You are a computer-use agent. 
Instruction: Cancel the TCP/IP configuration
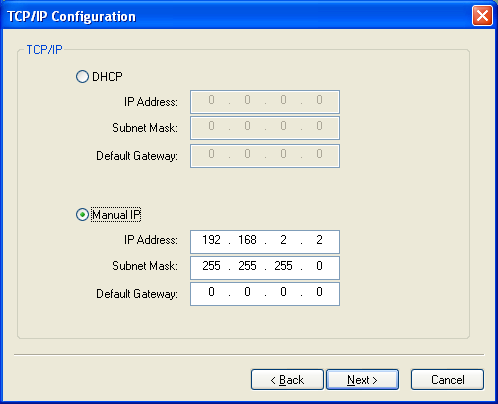[x=447, y=380]
